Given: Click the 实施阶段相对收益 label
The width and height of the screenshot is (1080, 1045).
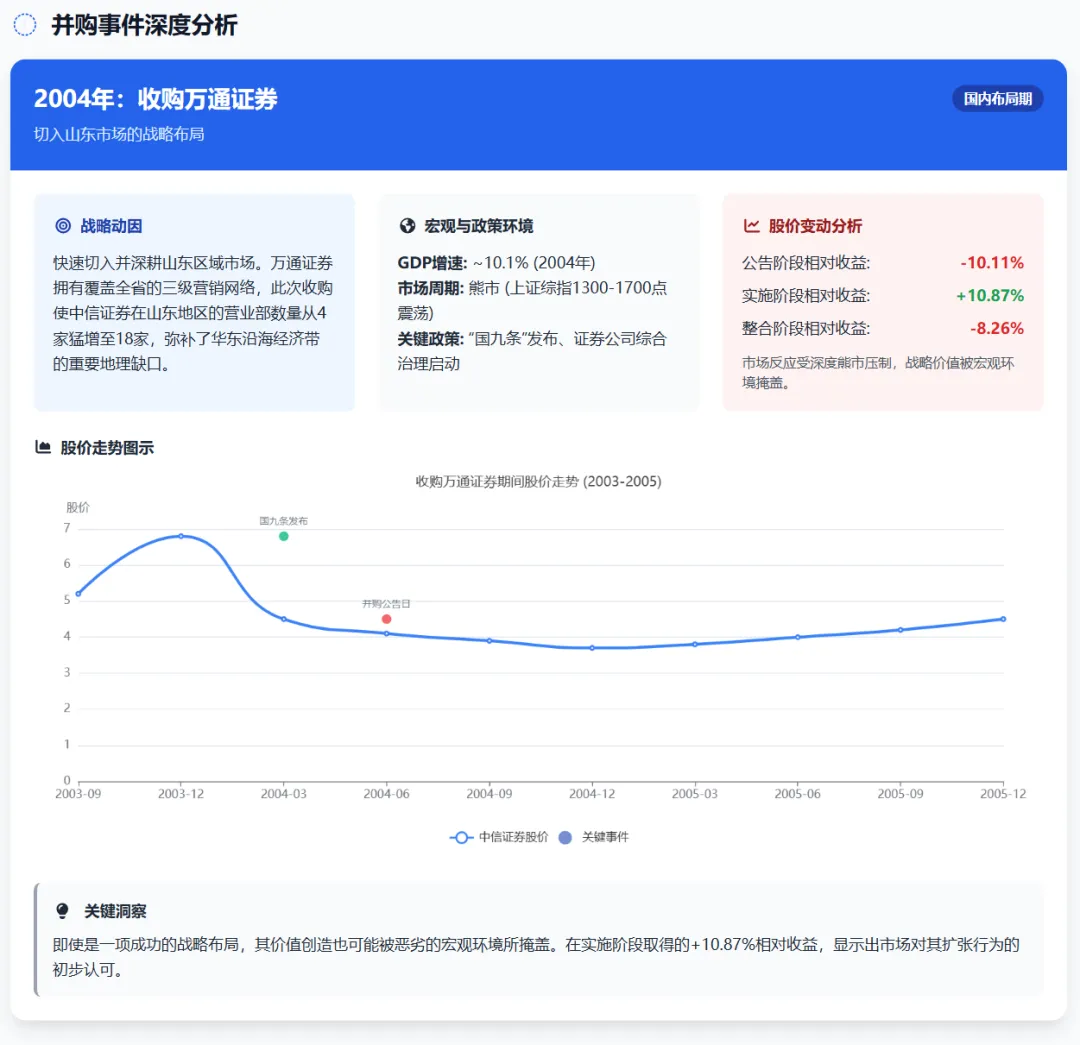Looking at the screenshot, I should (806, 296).
